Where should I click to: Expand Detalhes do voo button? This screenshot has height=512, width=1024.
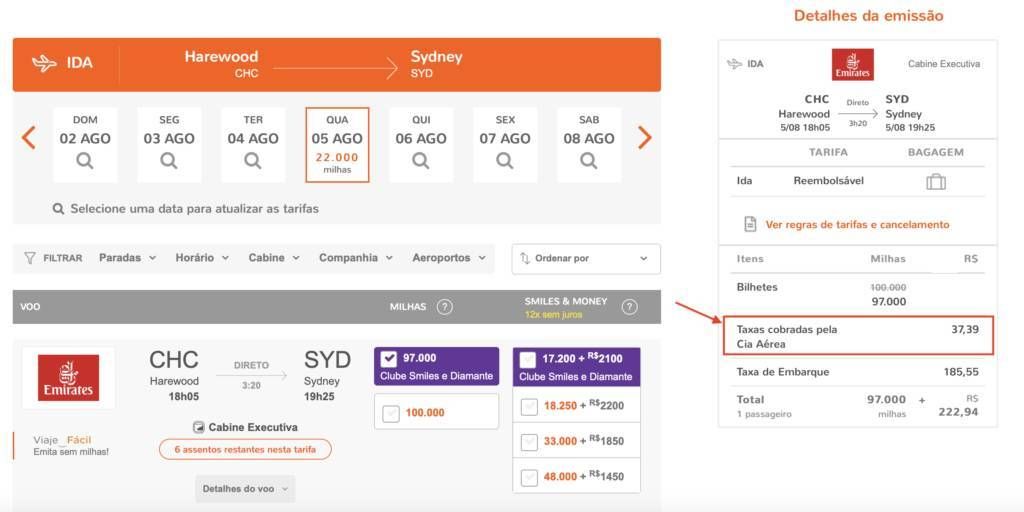tap(245, 488)
